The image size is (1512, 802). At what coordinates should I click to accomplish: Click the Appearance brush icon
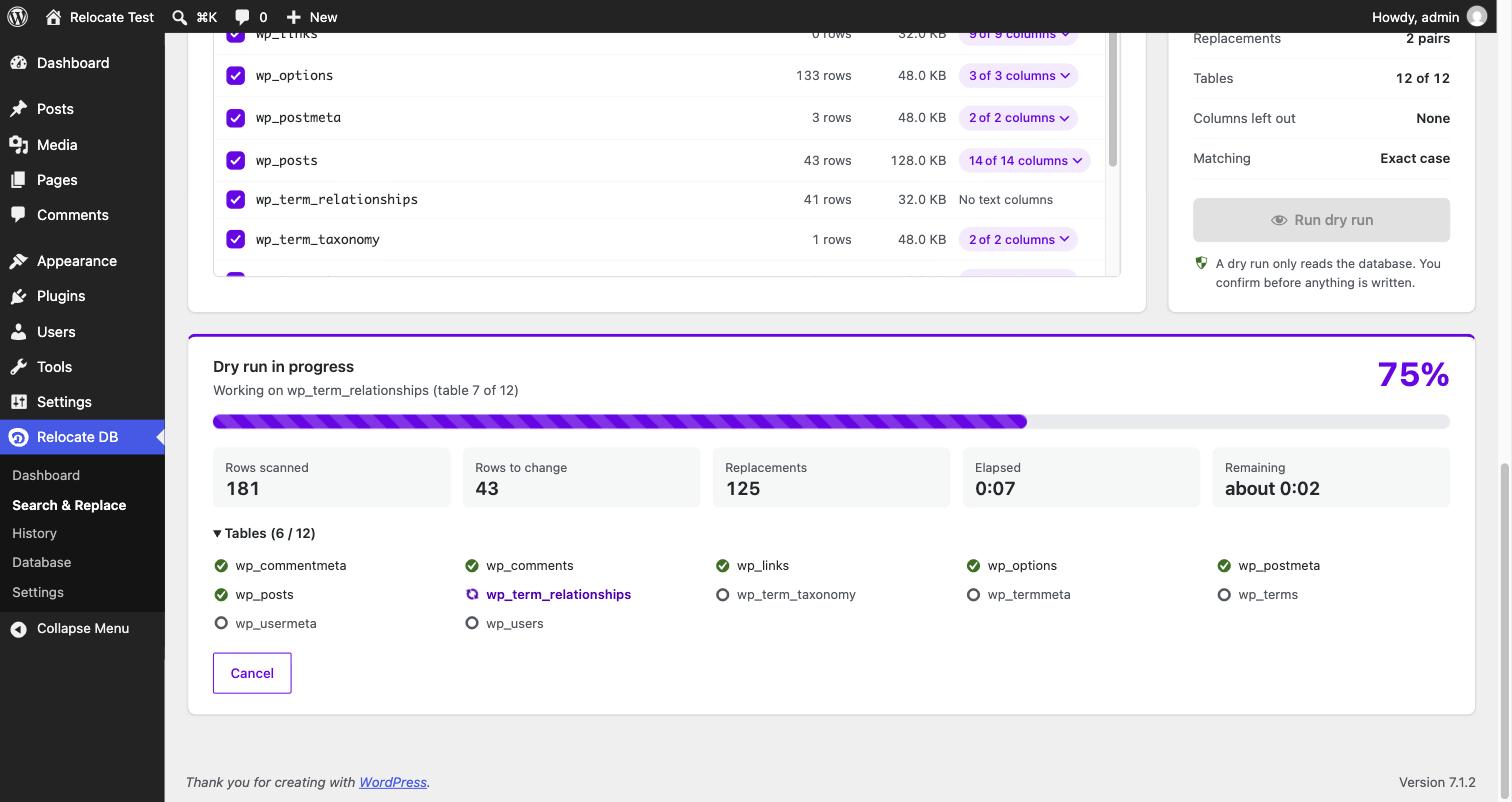click(19, 261)
